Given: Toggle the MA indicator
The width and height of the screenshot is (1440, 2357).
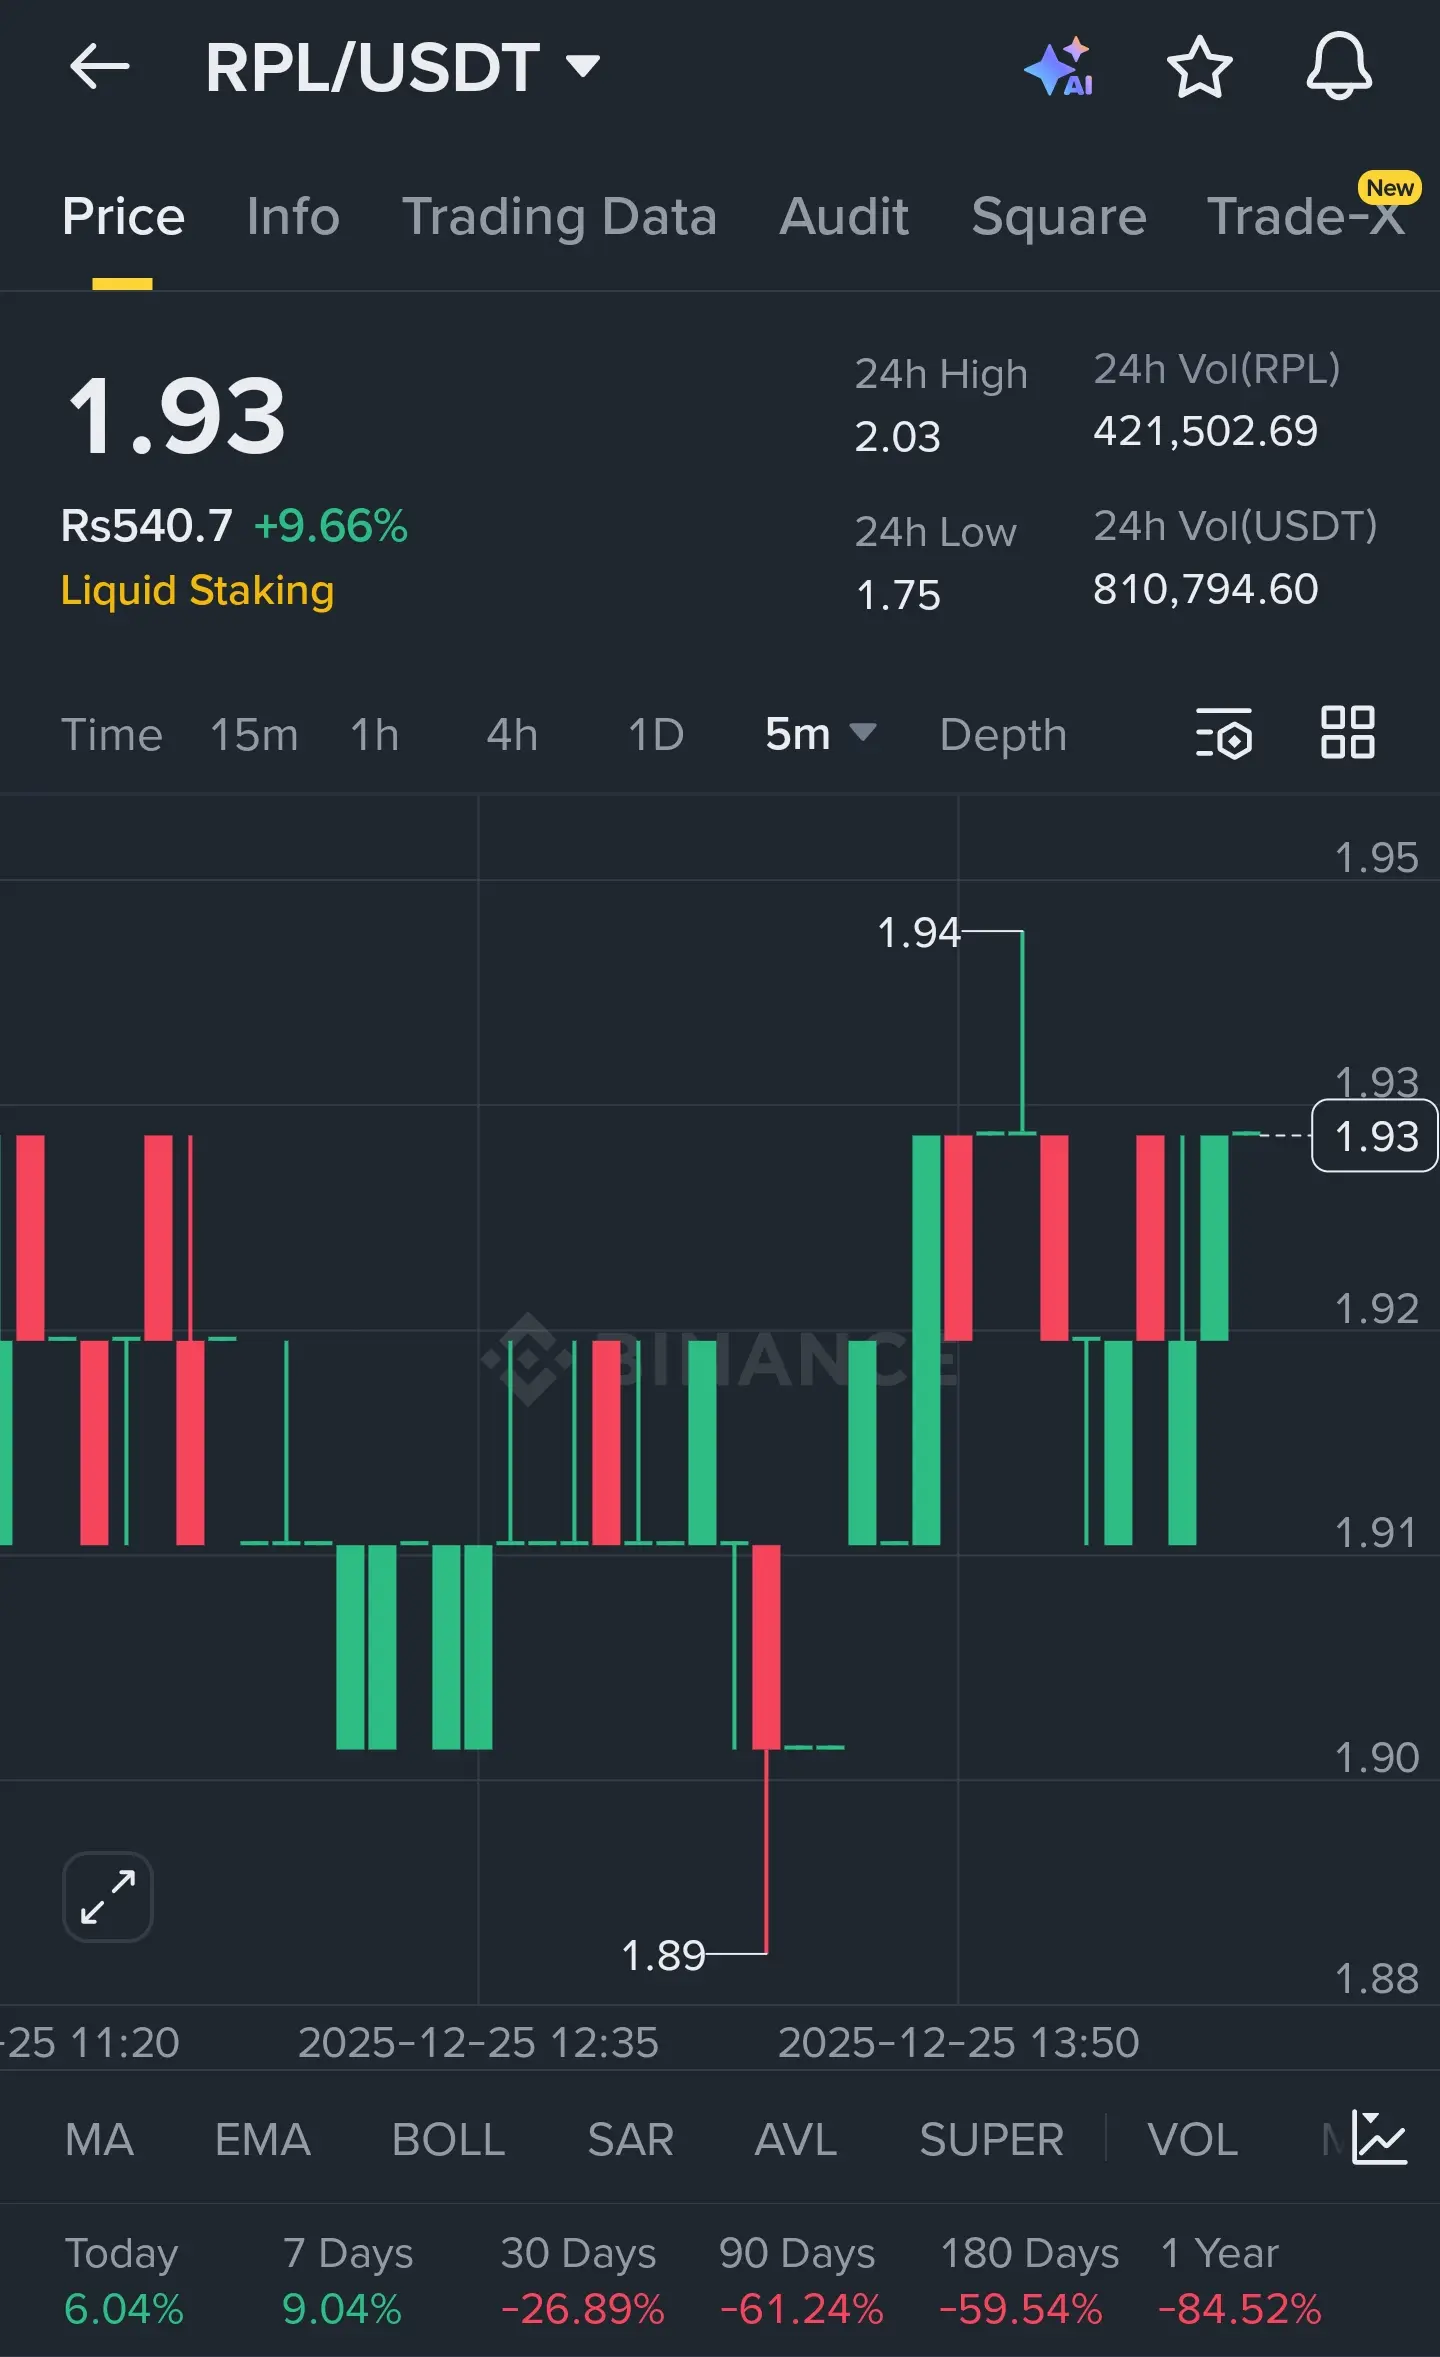Looking at the screenshot, I should (x=99, y=2139).
